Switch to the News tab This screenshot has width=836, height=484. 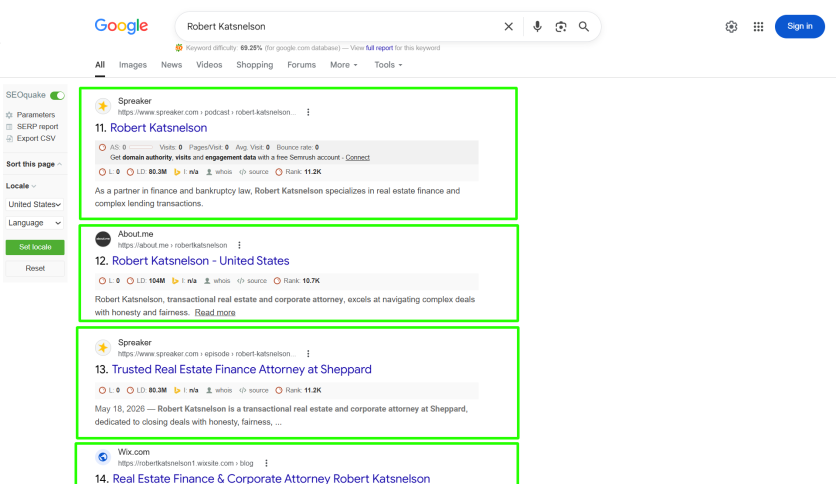coord(172,65)
